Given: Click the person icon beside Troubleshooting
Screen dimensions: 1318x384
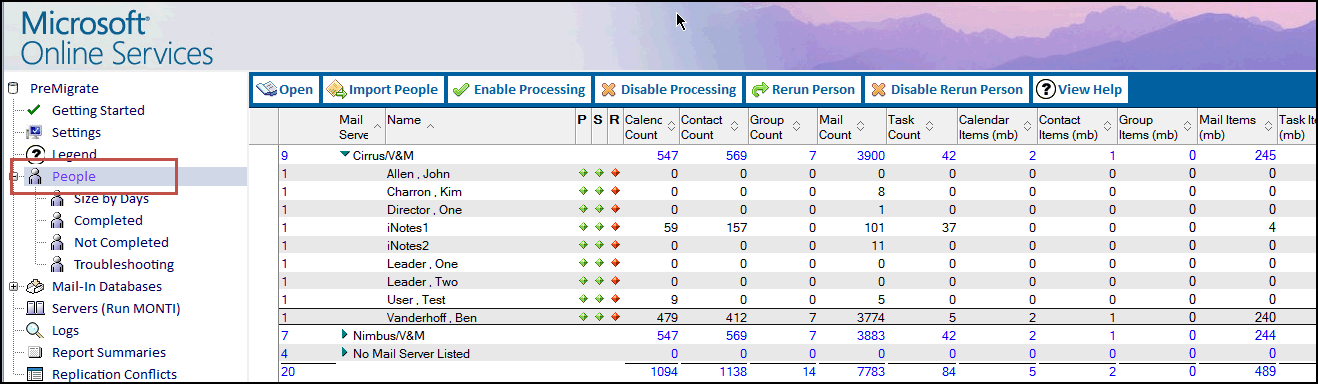Looking at the screenshot, I should [57, 264].
